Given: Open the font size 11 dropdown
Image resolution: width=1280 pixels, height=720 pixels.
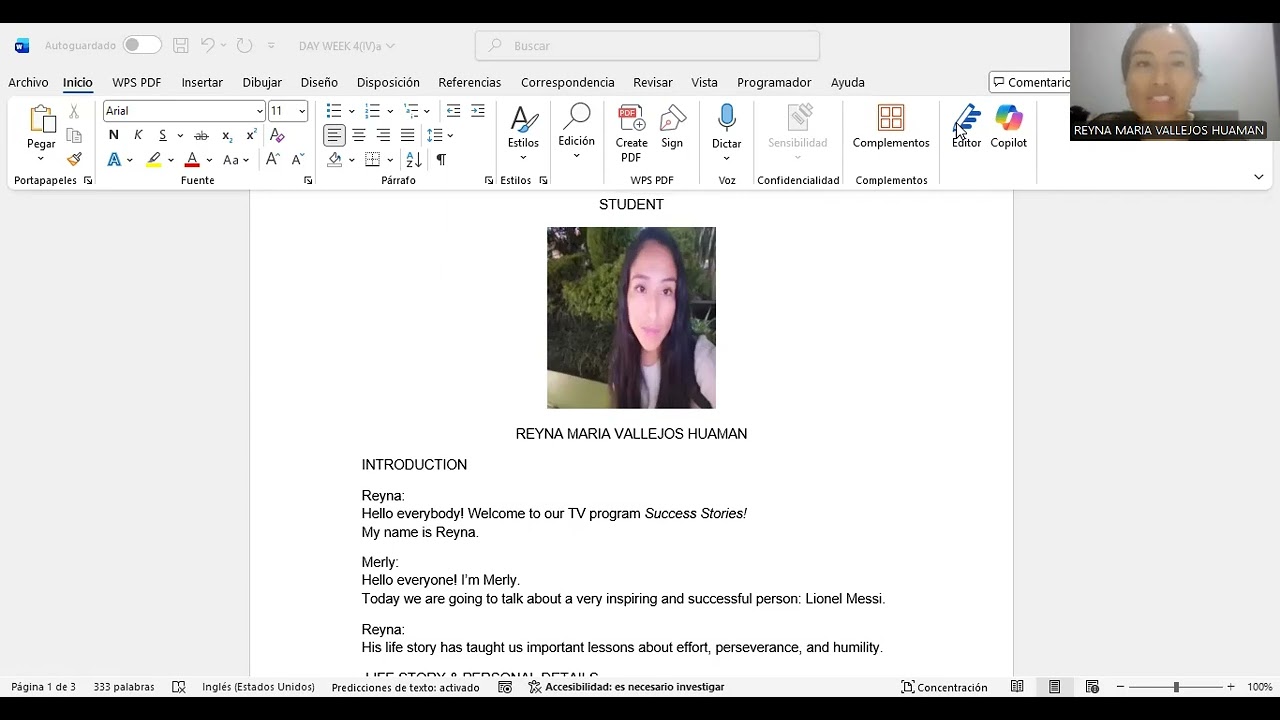Looking at the screenshot, I should pos(301,111).
